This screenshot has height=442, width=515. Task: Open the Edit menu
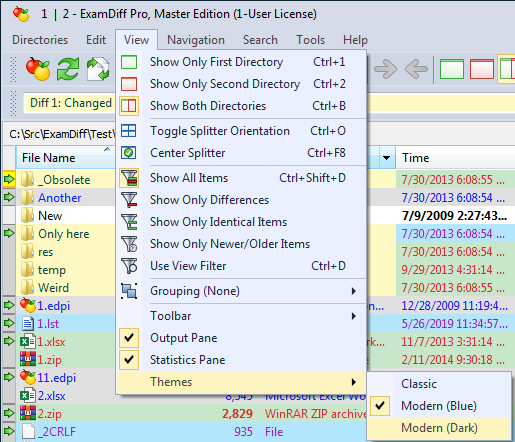click(x=96, y=40)
